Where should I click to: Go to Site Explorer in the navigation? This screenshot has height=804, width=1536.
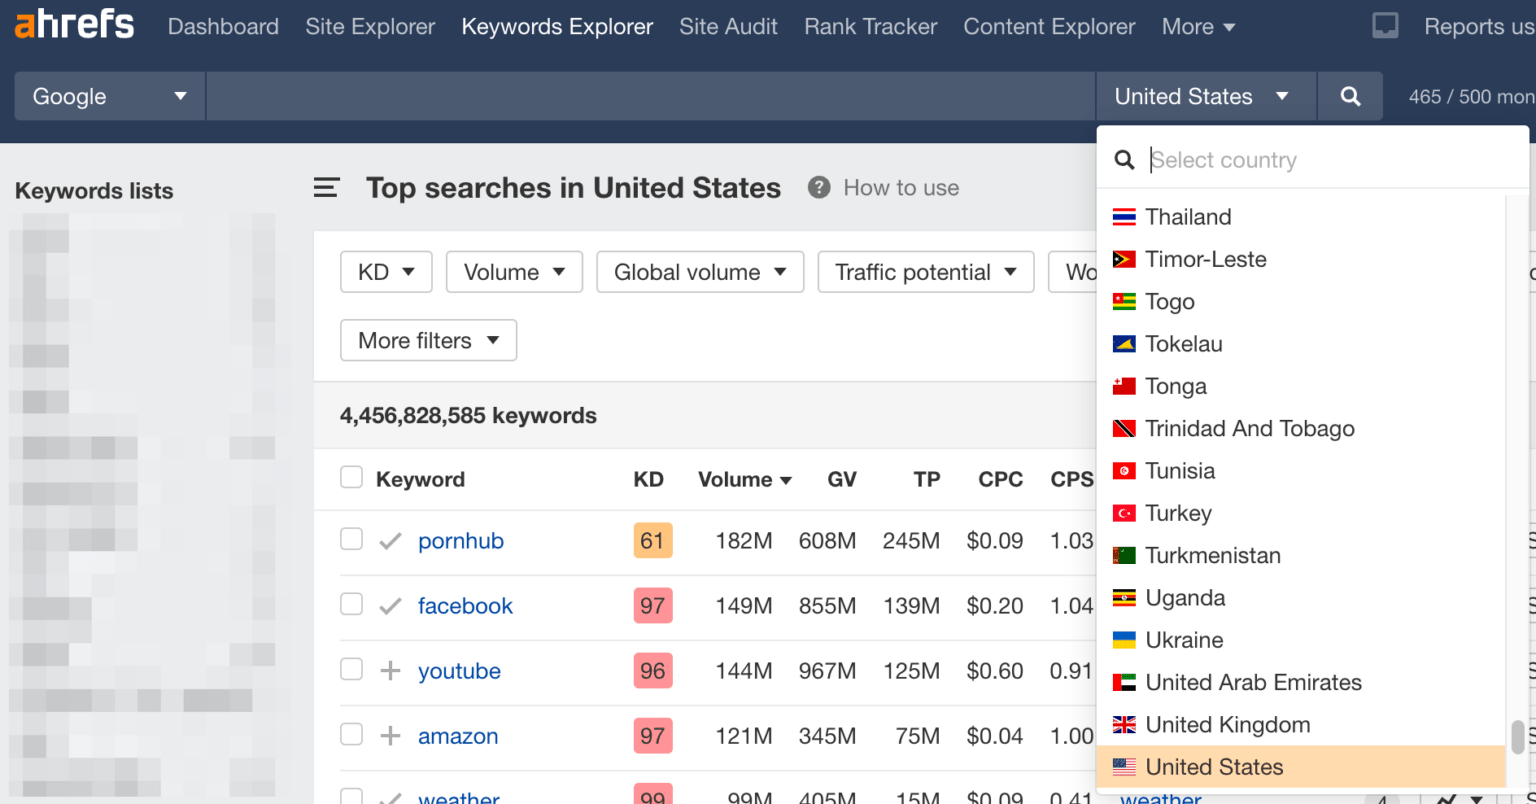click(370, 26)
